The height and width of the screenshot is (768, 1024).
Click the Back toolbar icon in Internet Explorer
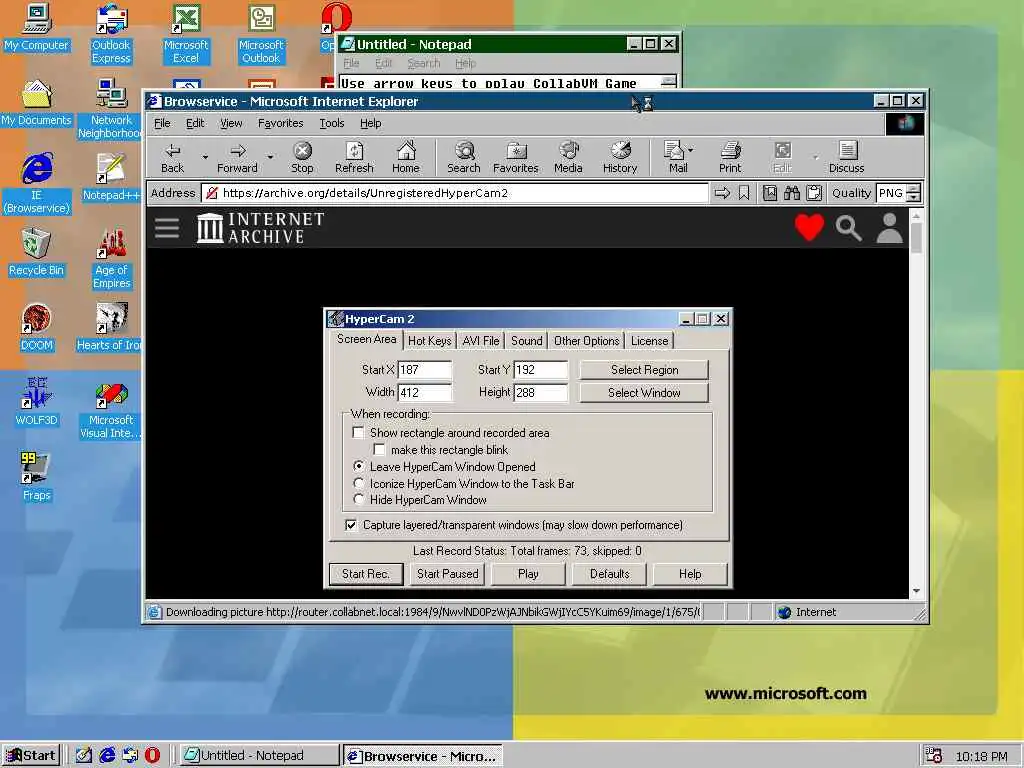coord(172,158)
